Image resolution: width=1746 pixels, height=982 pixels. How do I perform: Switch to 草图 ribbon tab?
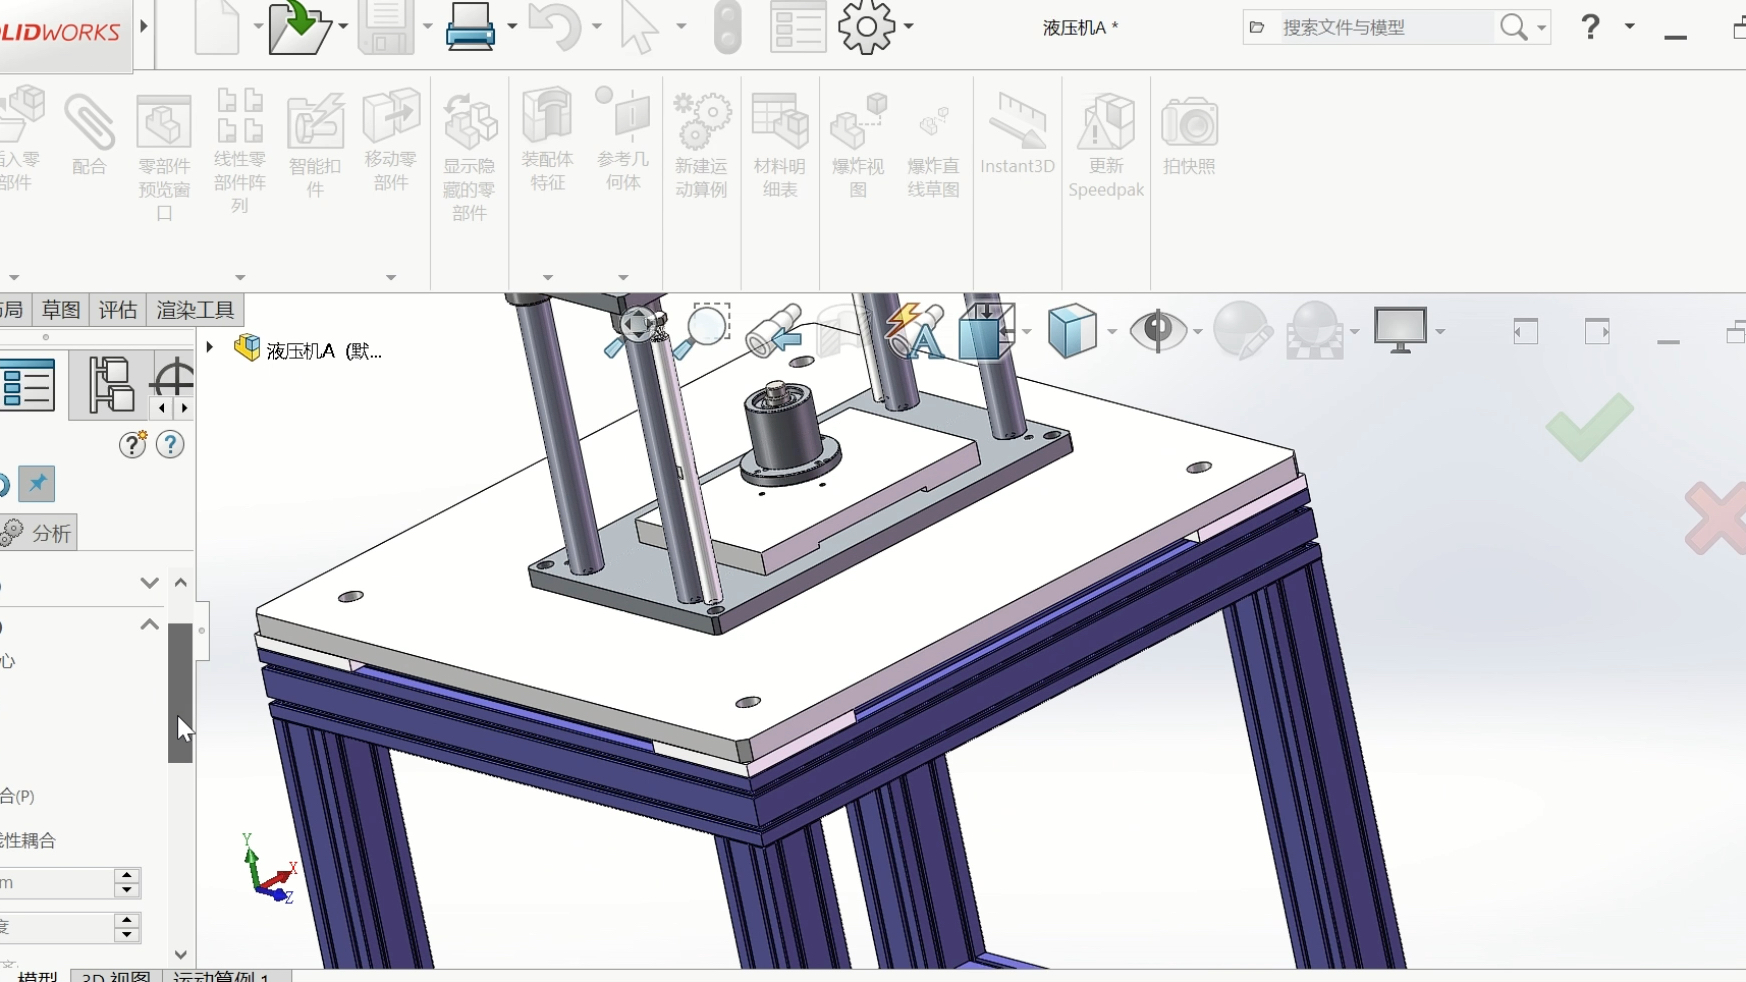tap(61, 310)
